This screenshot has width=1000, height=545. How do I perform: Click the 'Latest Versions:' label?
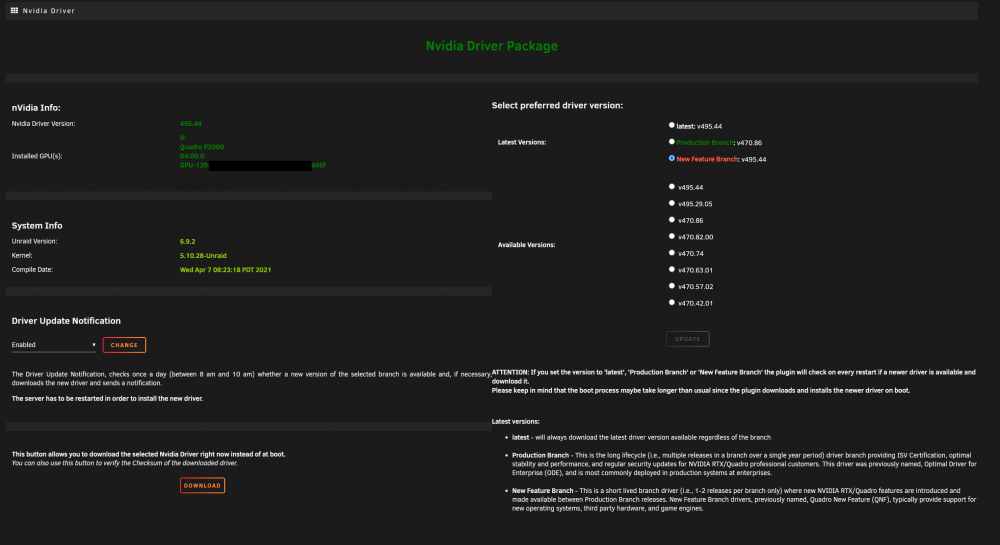coord(522,142)
